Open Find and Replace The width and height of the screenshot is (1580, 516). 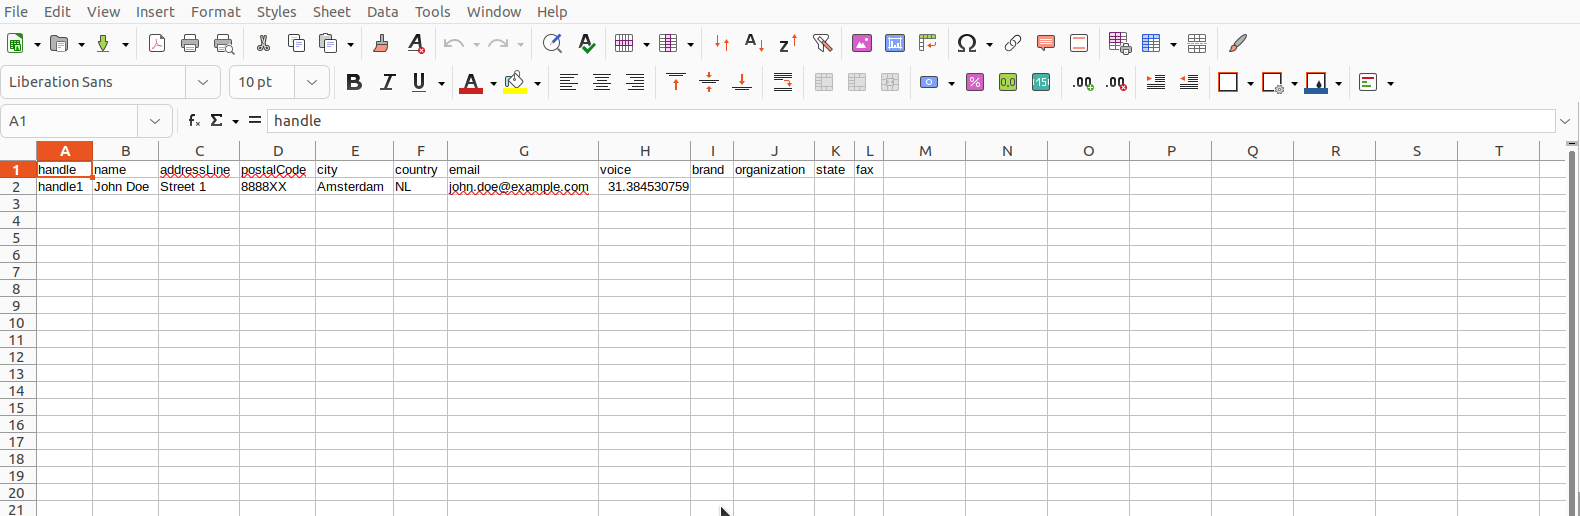(552, 43)
